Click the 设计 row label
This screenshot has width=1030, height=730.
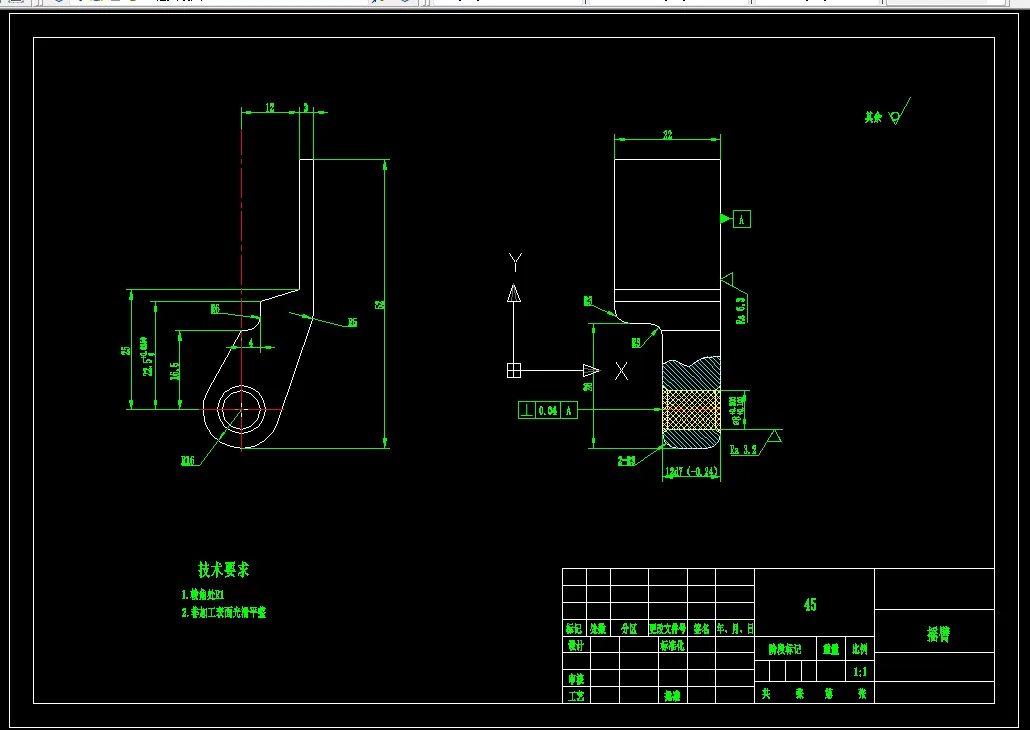point(576,645)
